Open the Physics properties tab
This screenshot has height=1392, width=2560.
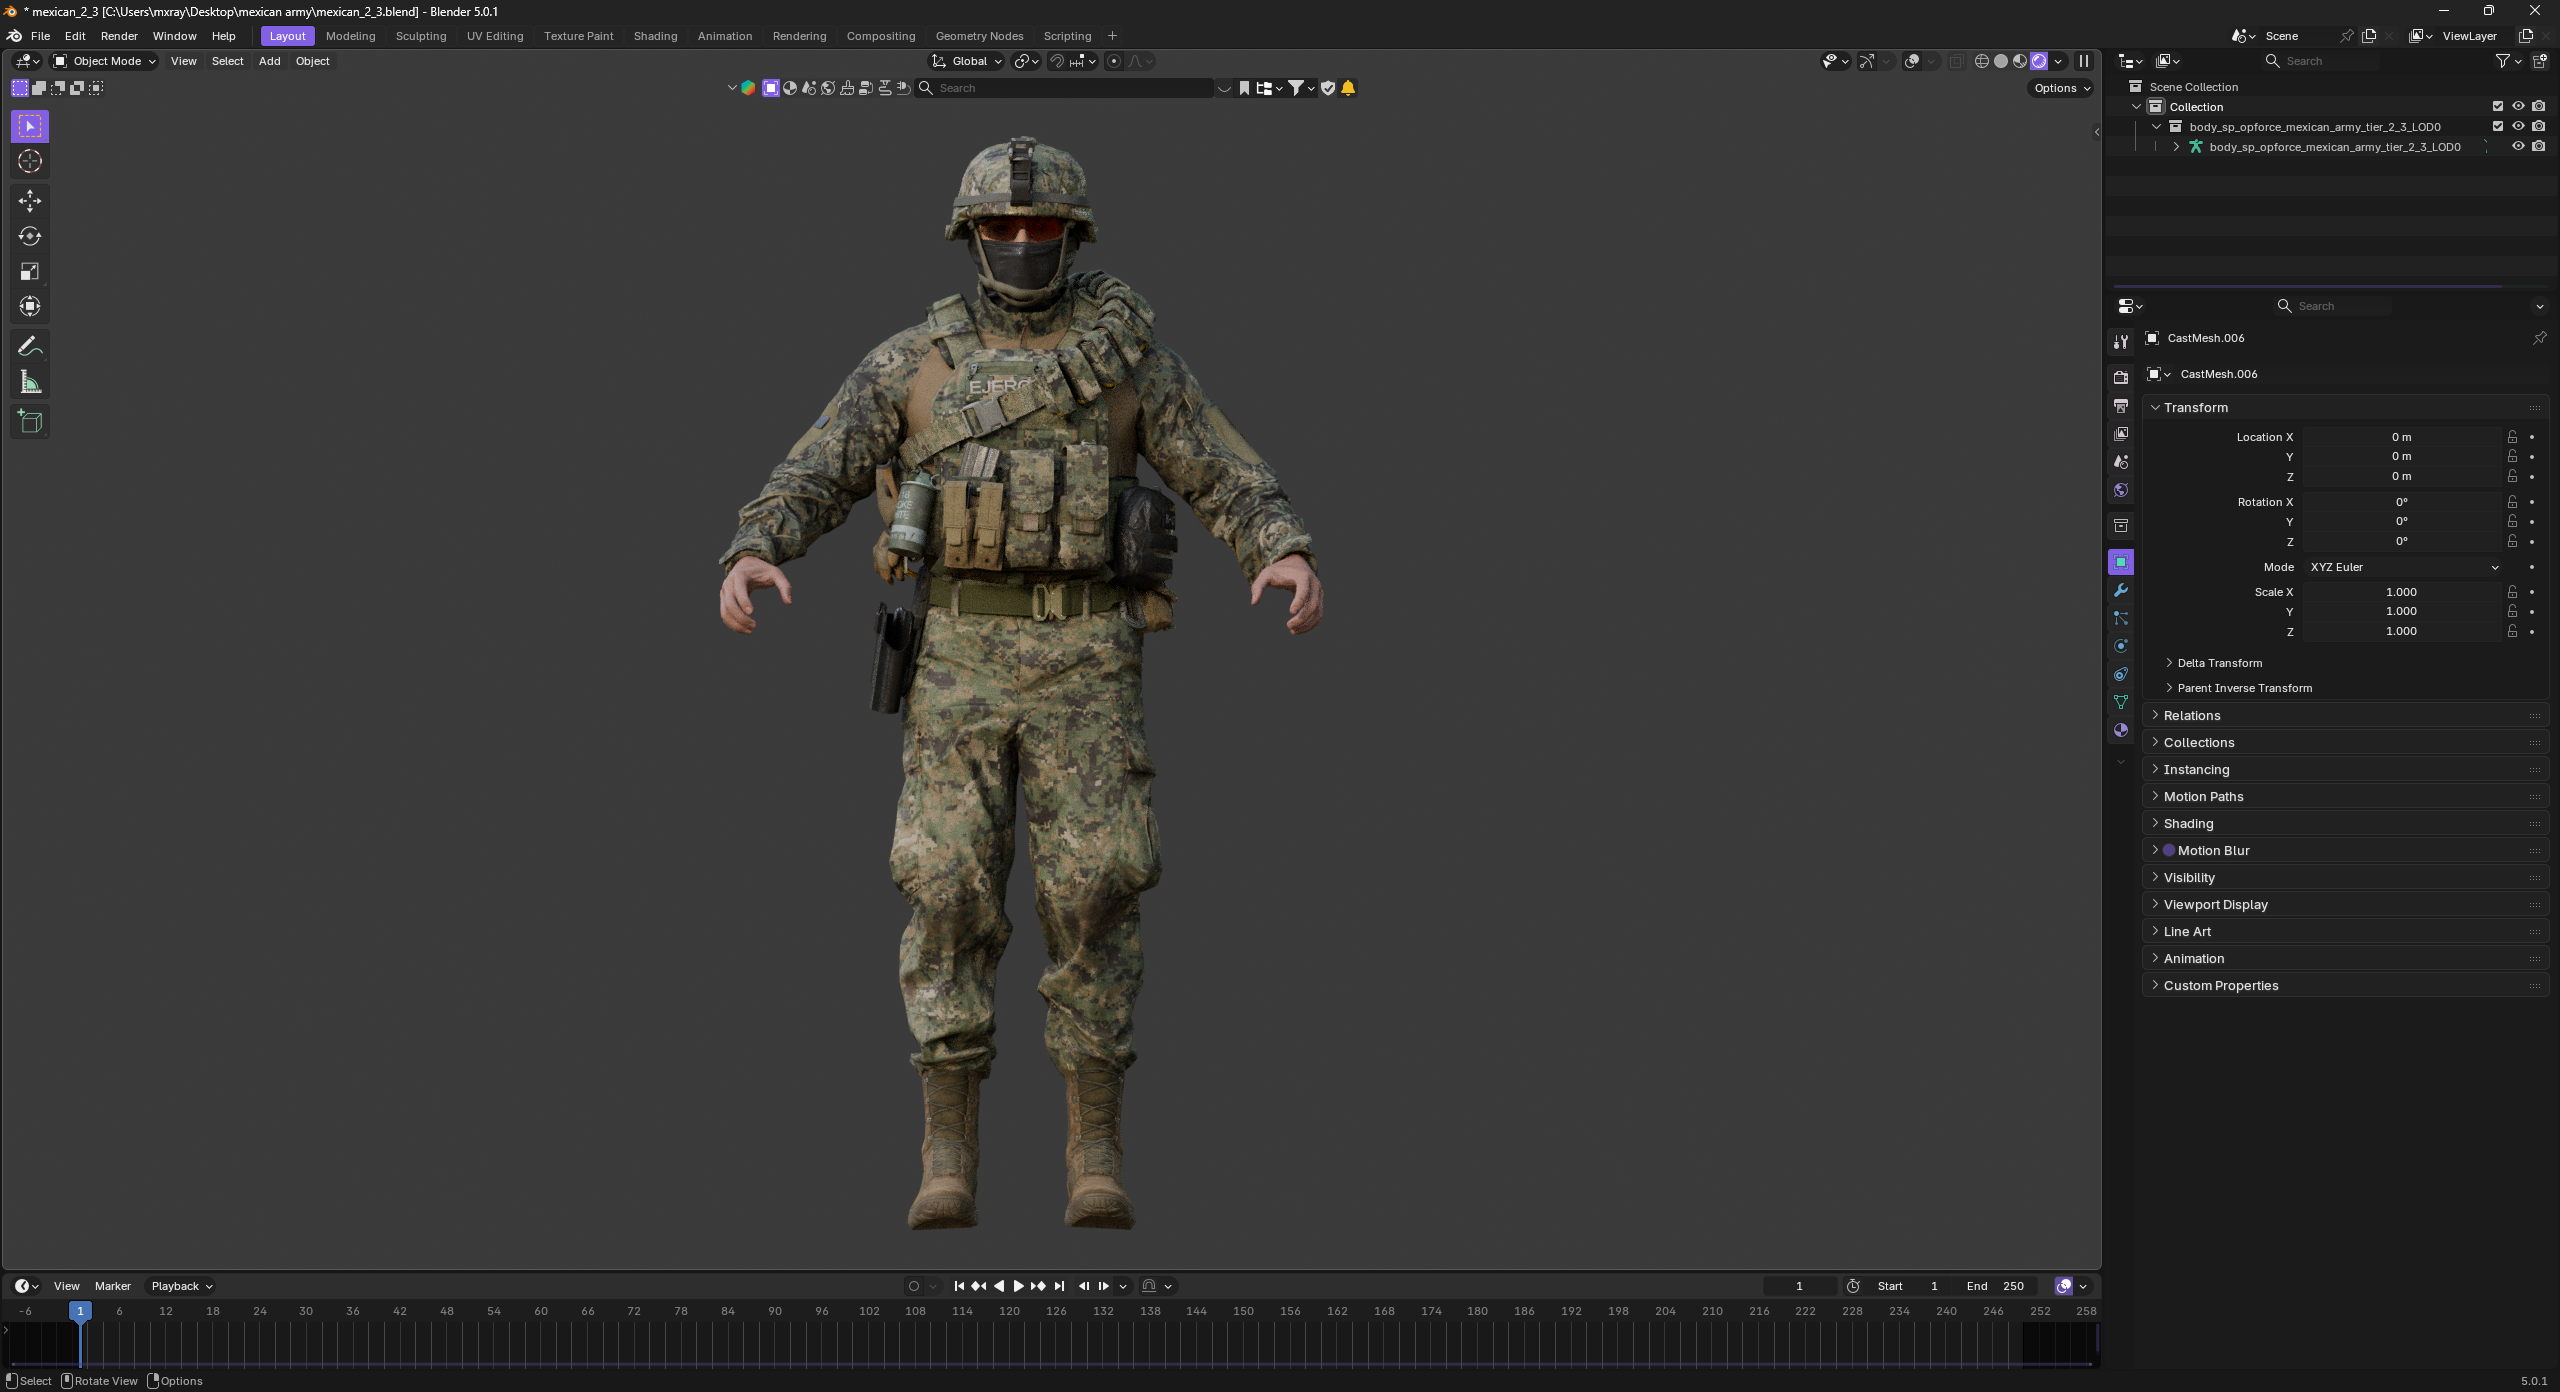(x=2121, y=646)
